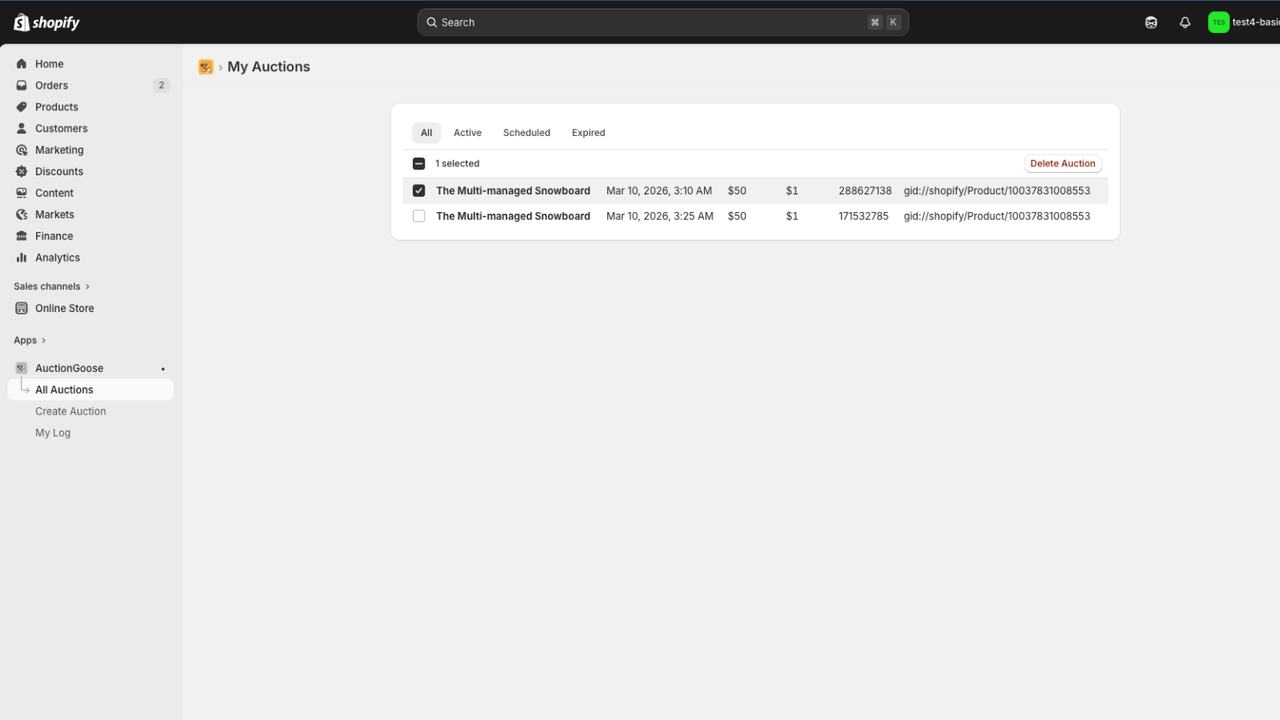Screen dimensions: 1280x720
Task: Click the Customers person icon
Action: [22, 128]
